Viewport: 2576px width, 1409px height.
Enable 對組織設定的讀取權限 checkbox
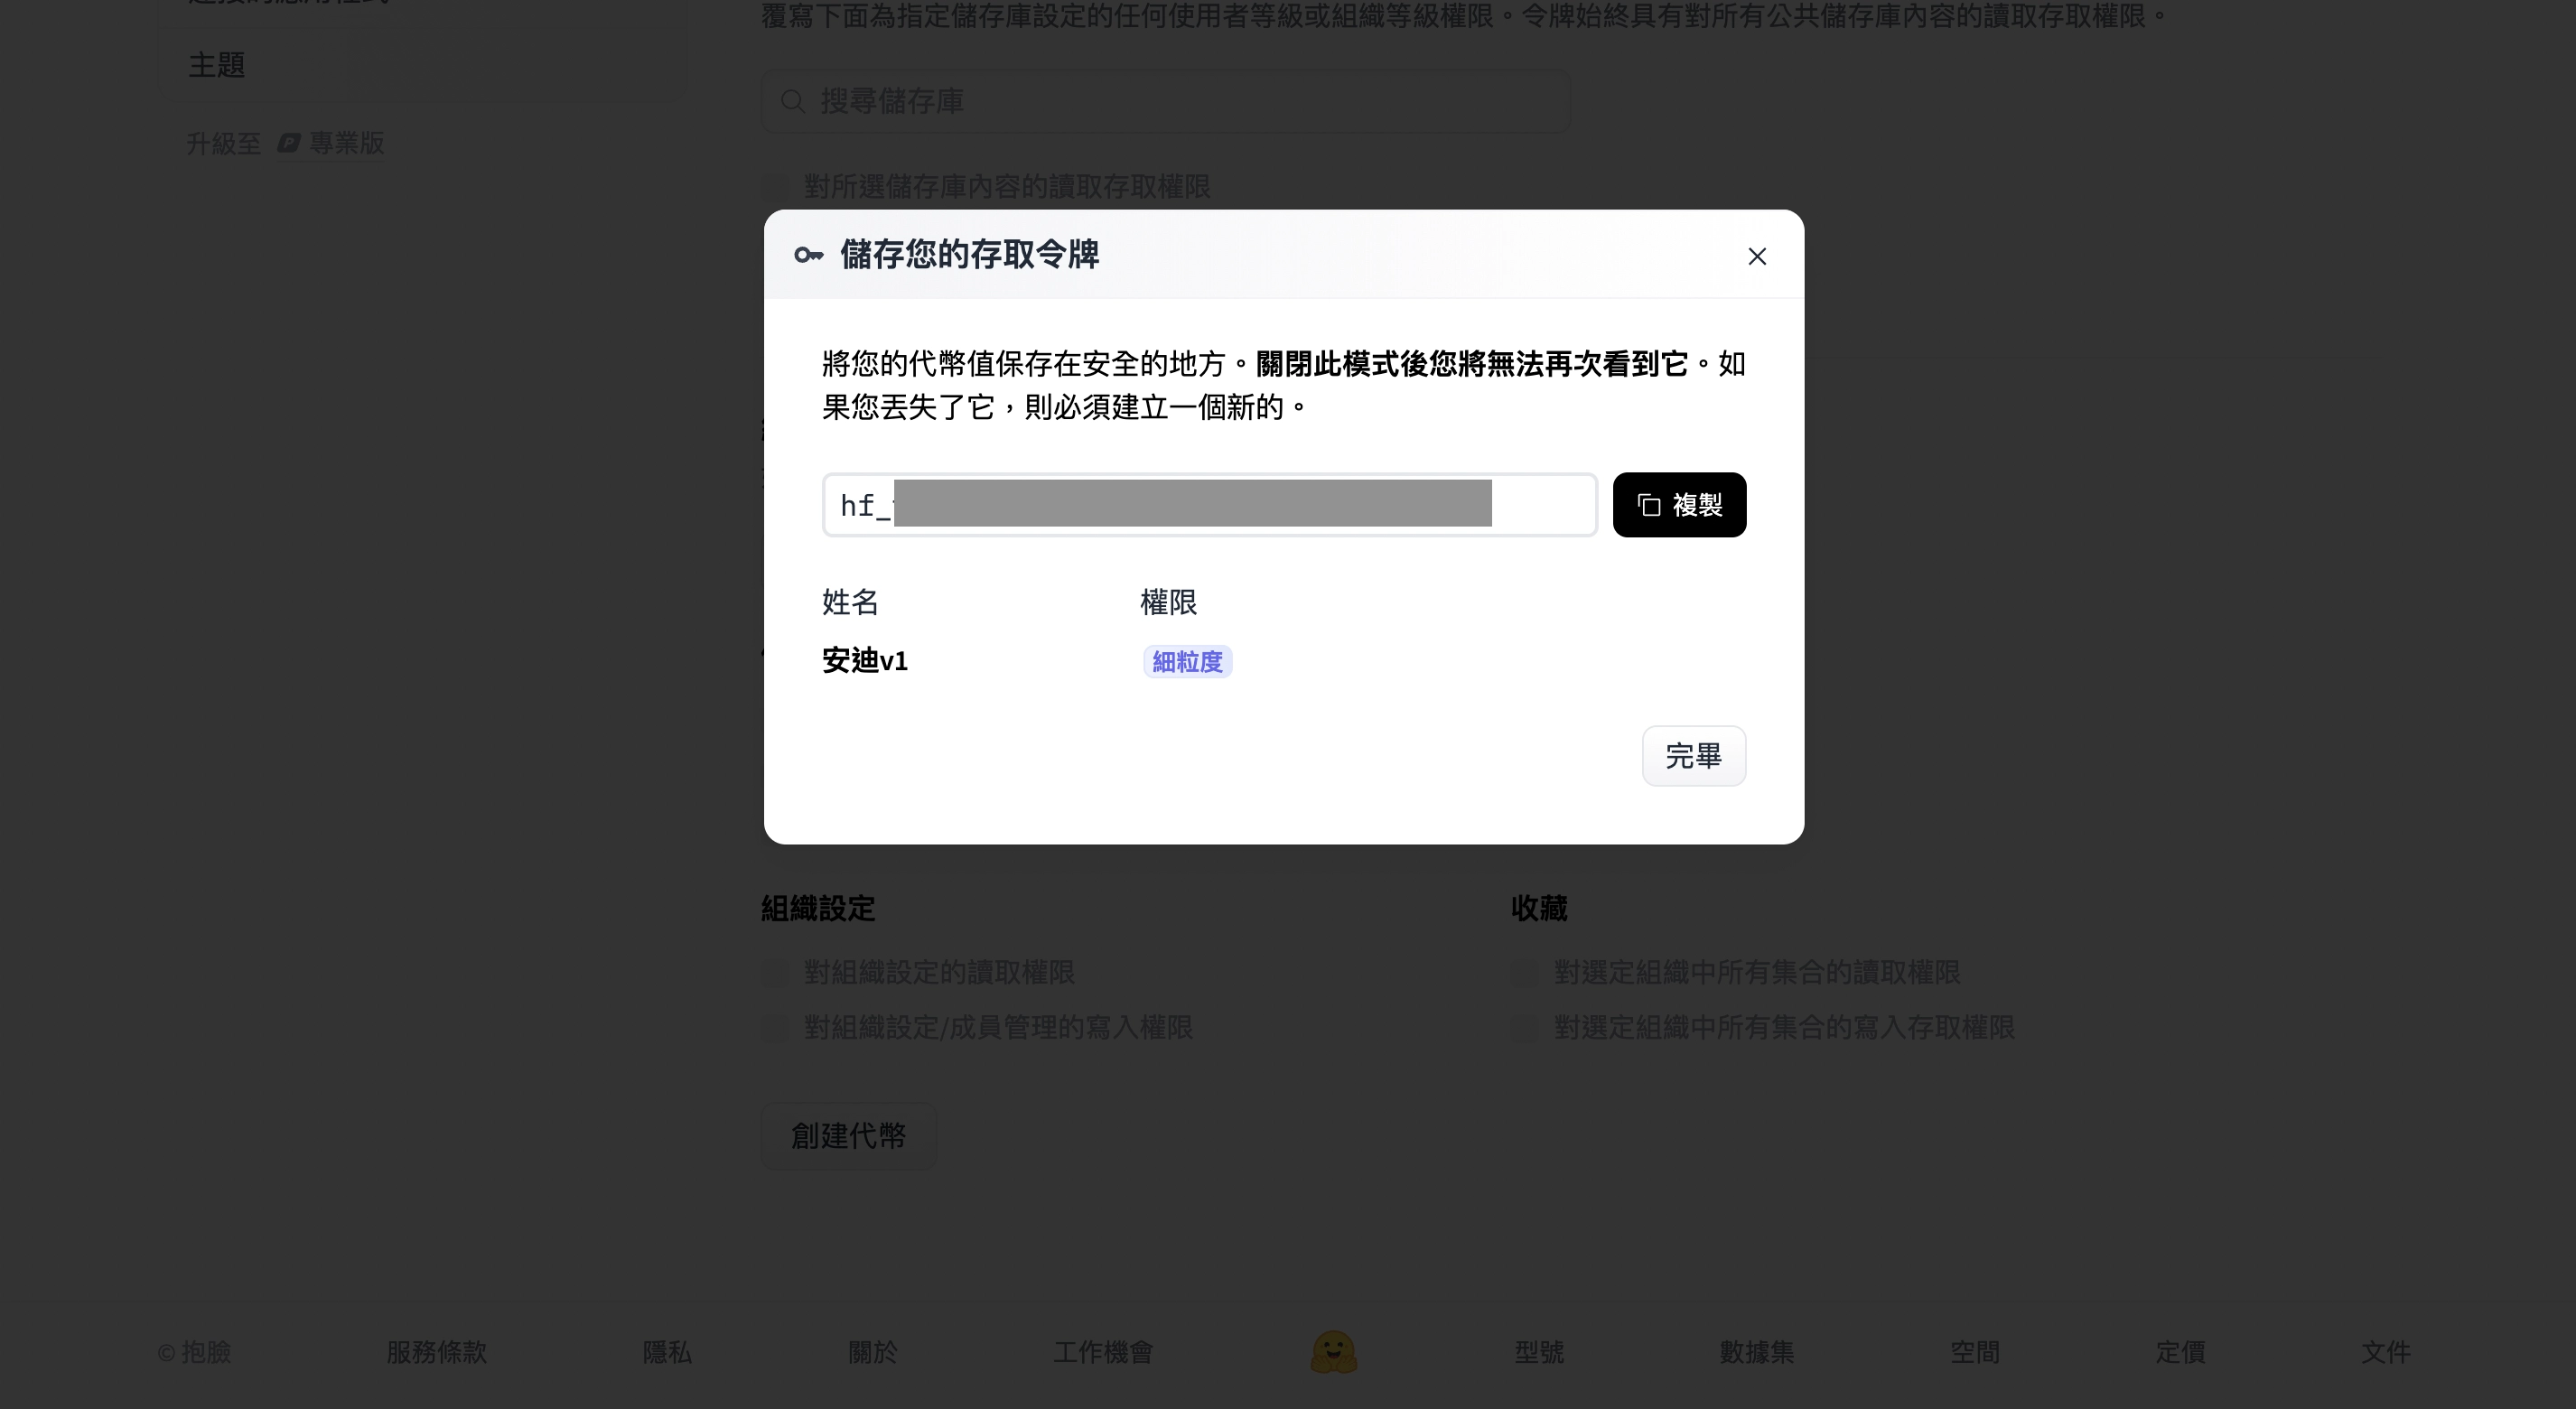click(775, 972)
